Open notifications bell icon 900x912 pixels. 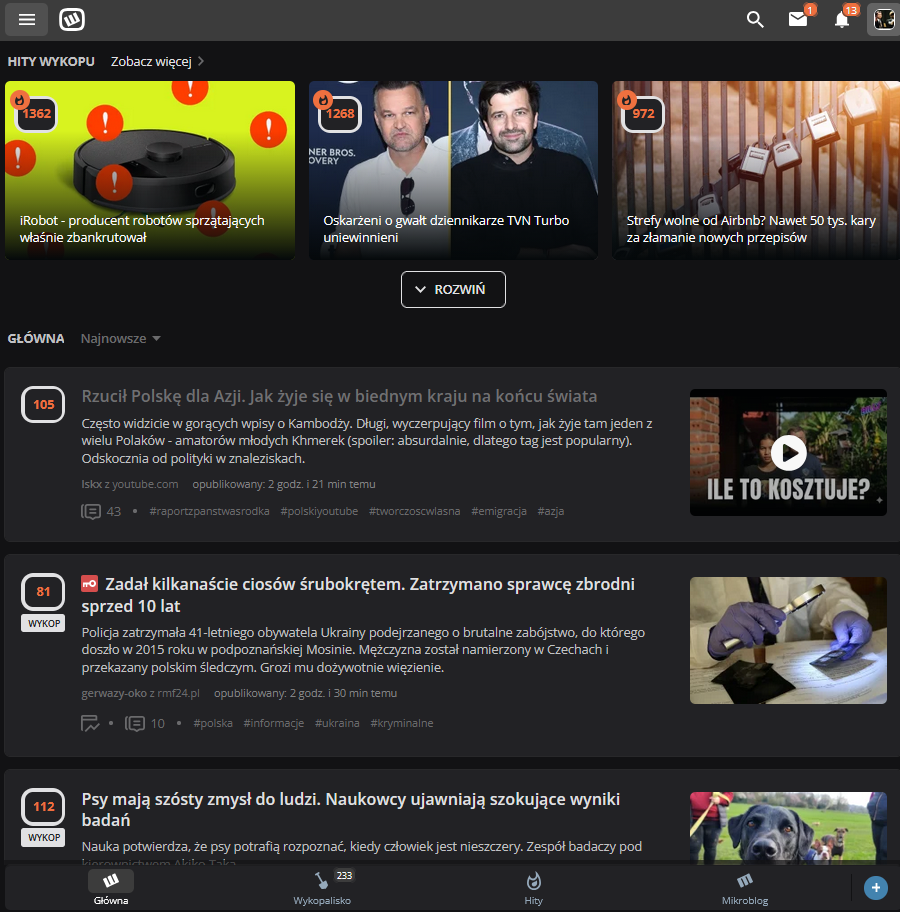click(x=842, y=19)
